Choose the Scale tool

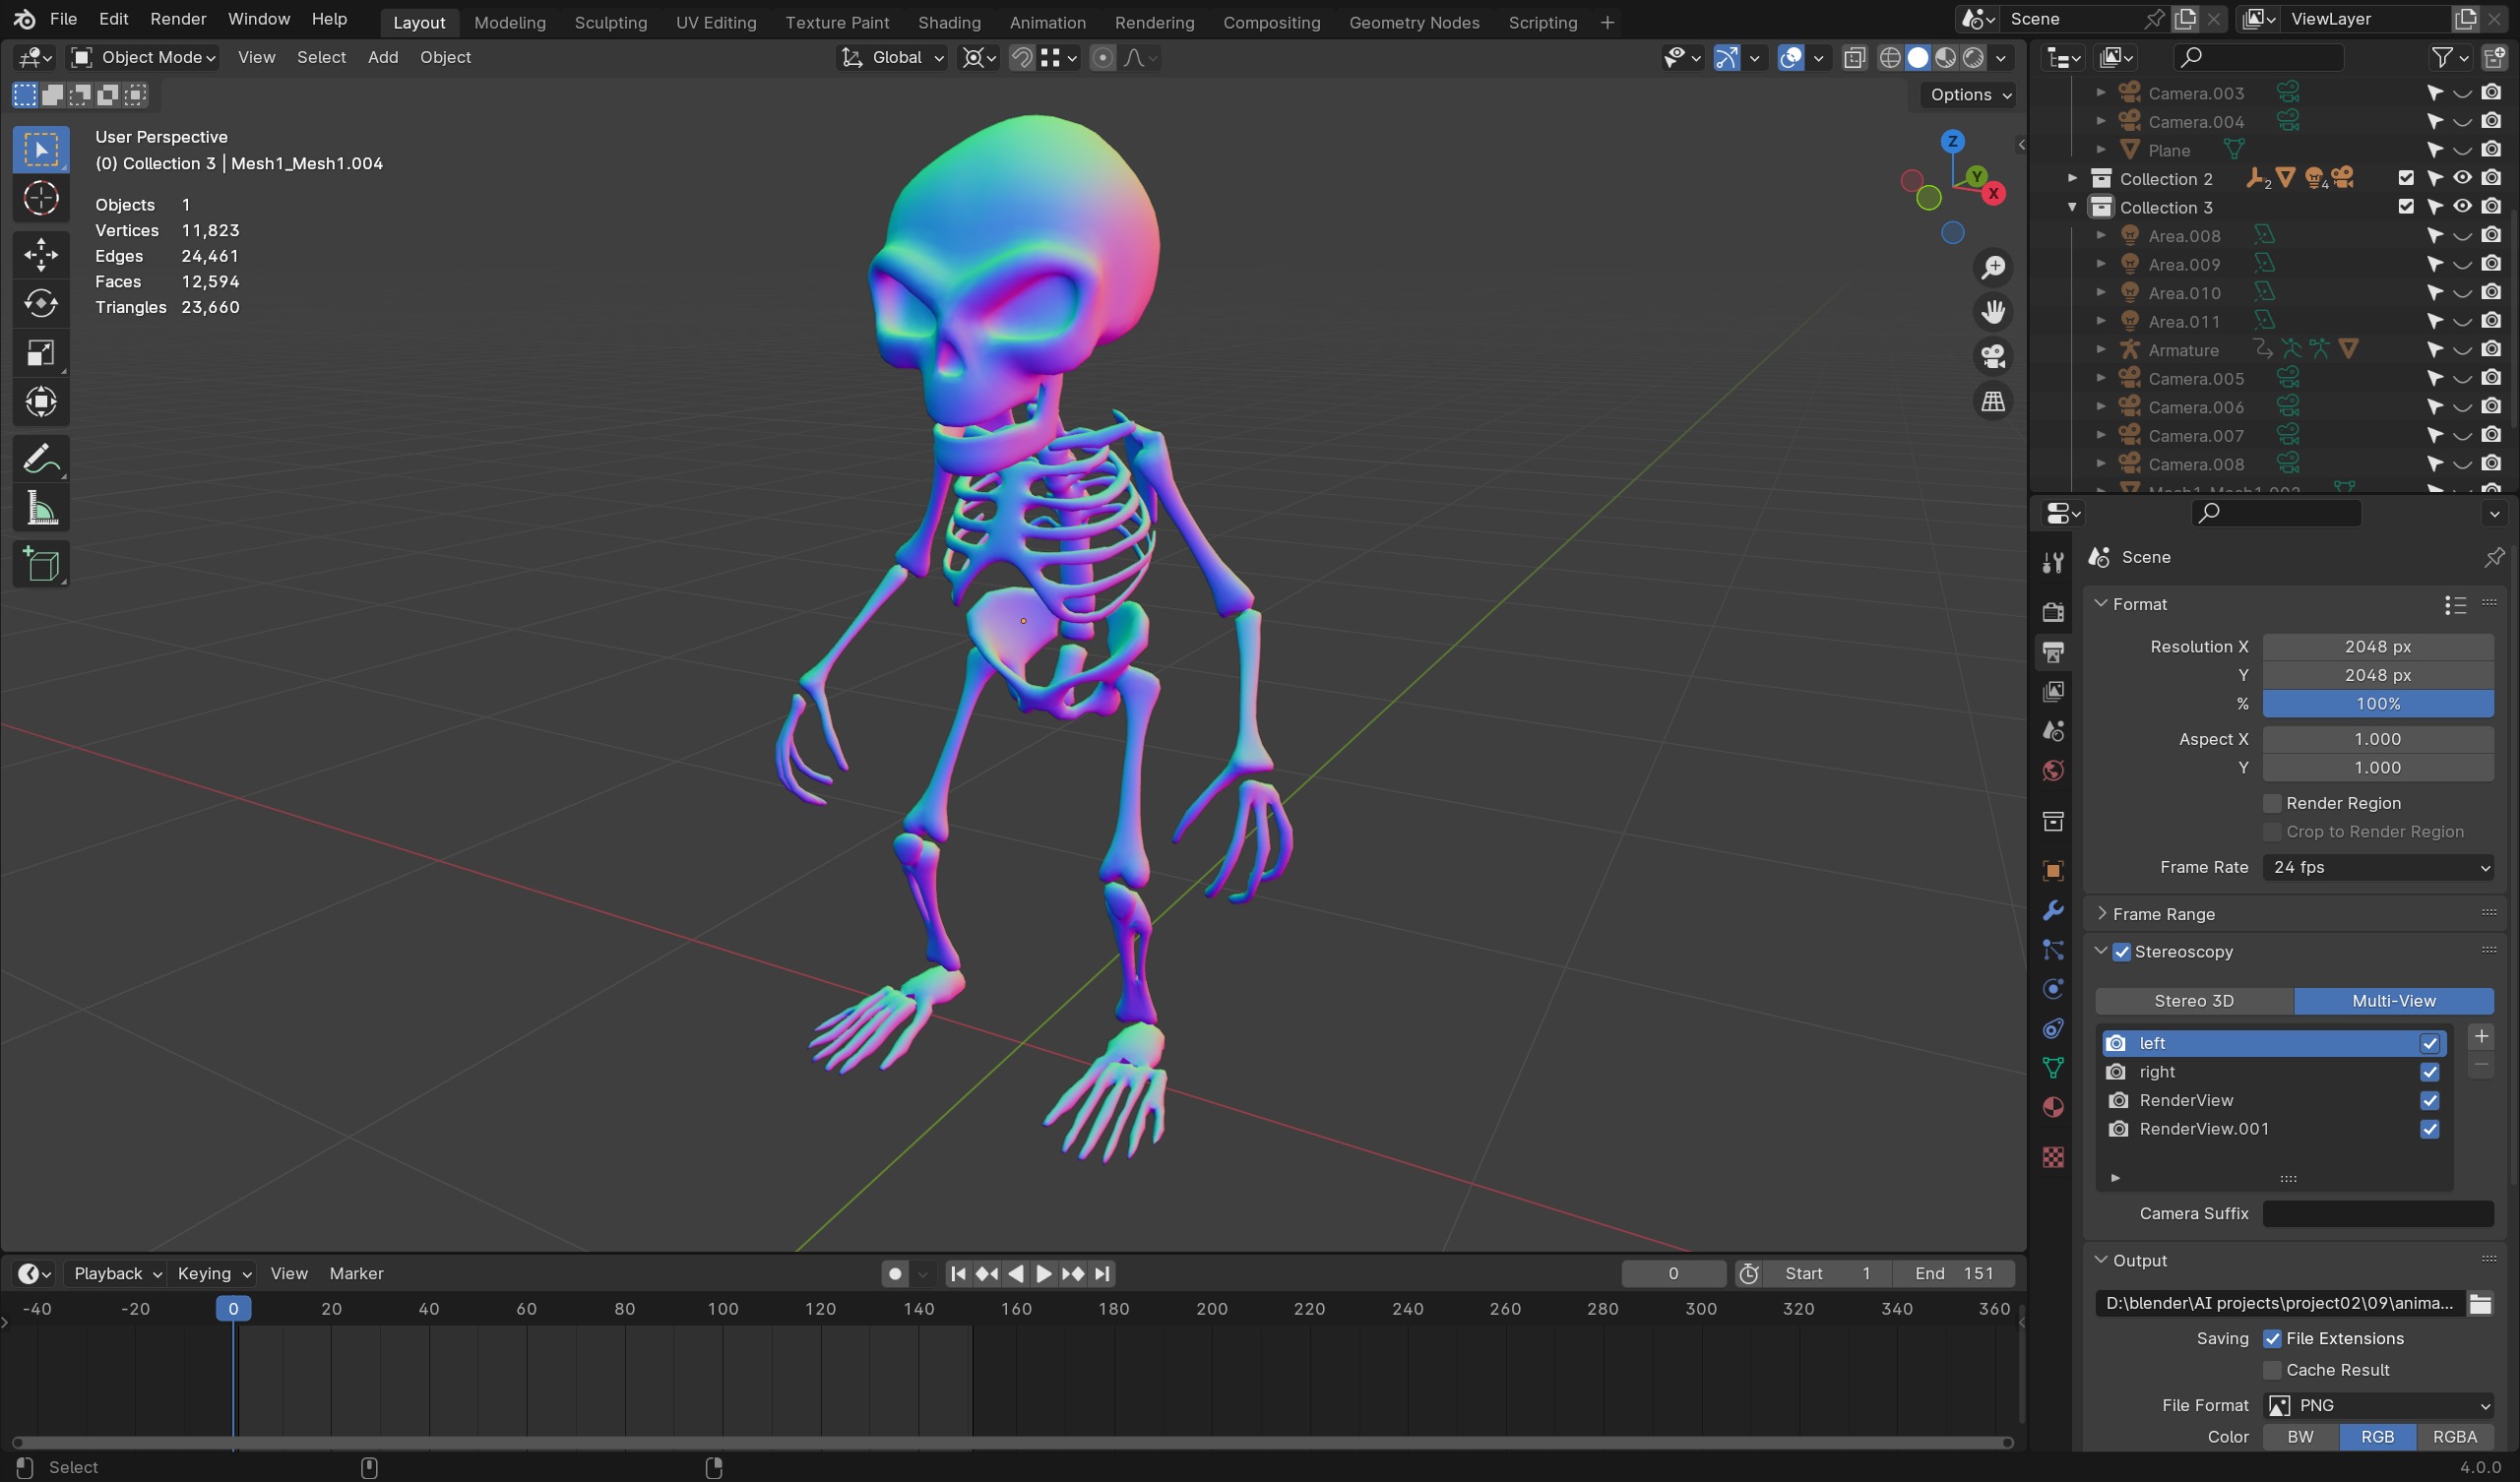coord(41,353)
